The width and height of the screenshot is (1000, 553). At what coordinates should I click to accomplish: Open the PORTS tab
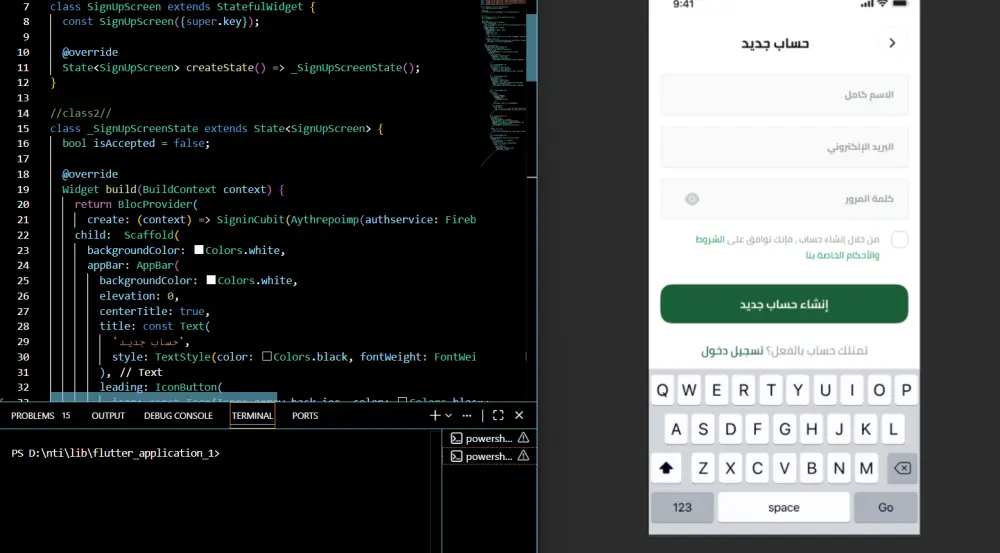[x=305, y=415]
